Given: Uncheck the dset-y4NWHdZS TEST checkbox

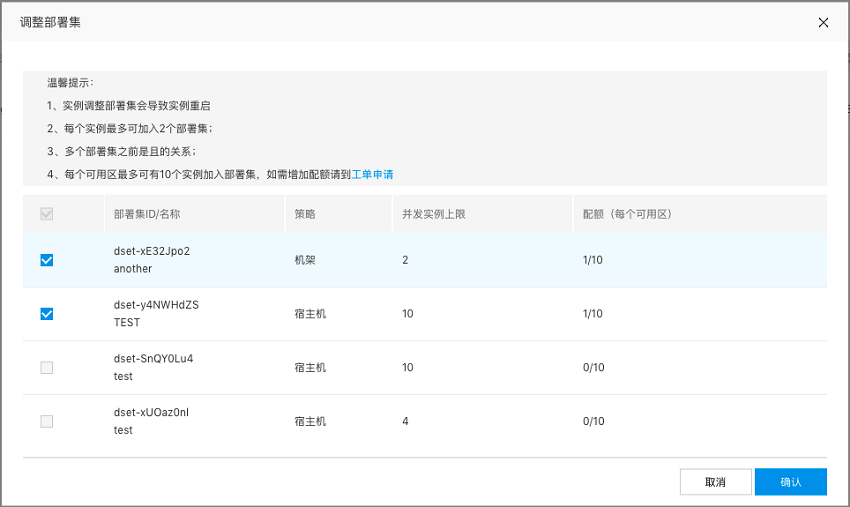Looking at the screenshot, I should [x=47, y=314].
